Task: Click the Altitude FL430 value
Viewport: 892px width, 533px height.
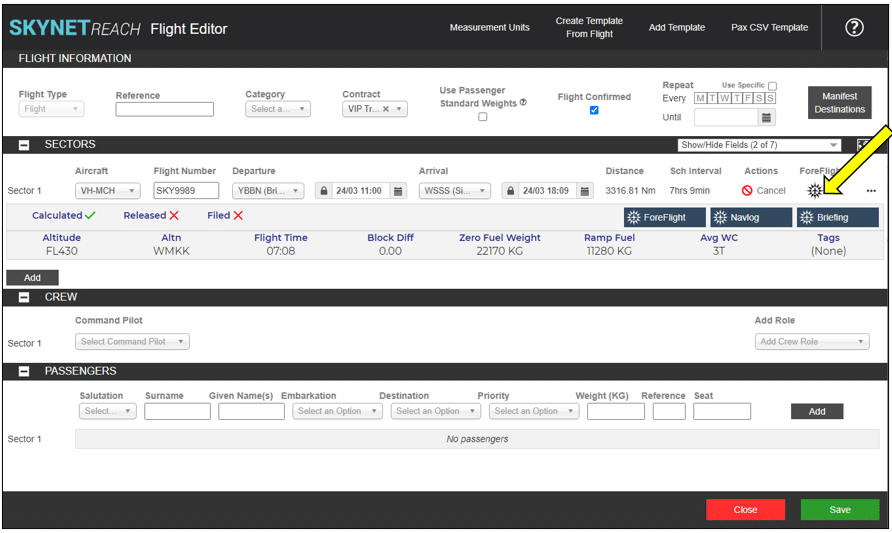Action: coord(61,251)
